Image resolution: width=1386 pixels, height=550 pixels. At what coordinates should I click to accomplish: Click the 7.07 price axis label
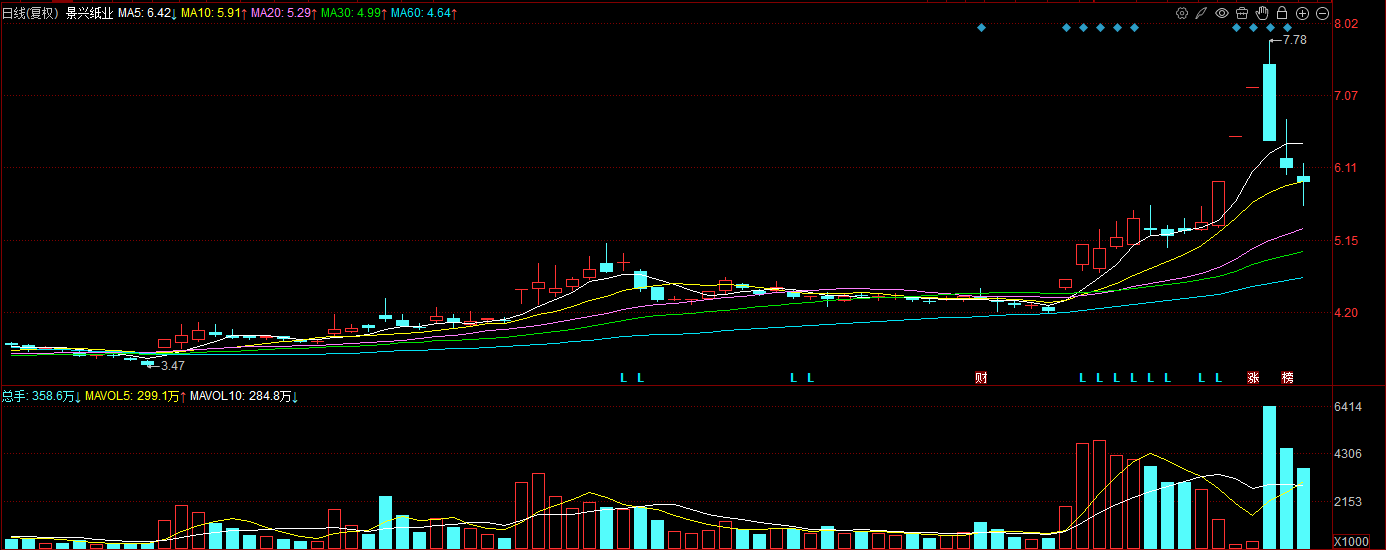click(1347, 96)
